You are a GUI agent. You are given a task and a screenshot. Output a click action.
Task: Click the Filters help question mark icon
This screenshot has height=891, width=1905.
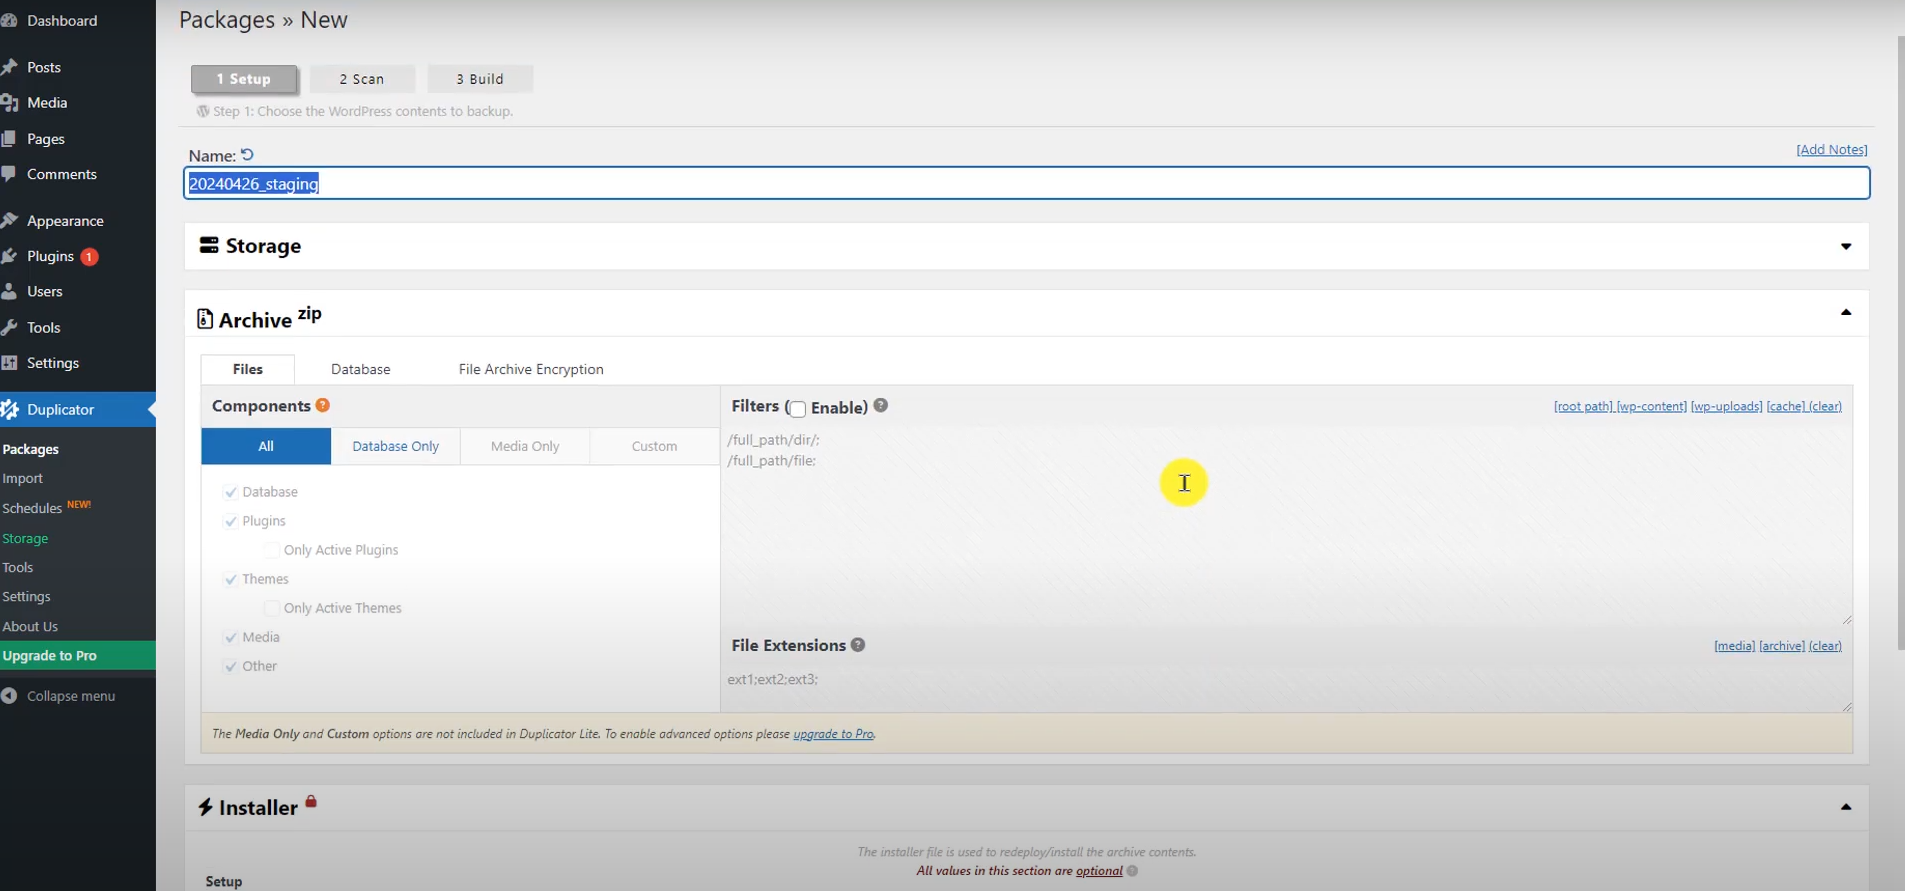[880, 406]
